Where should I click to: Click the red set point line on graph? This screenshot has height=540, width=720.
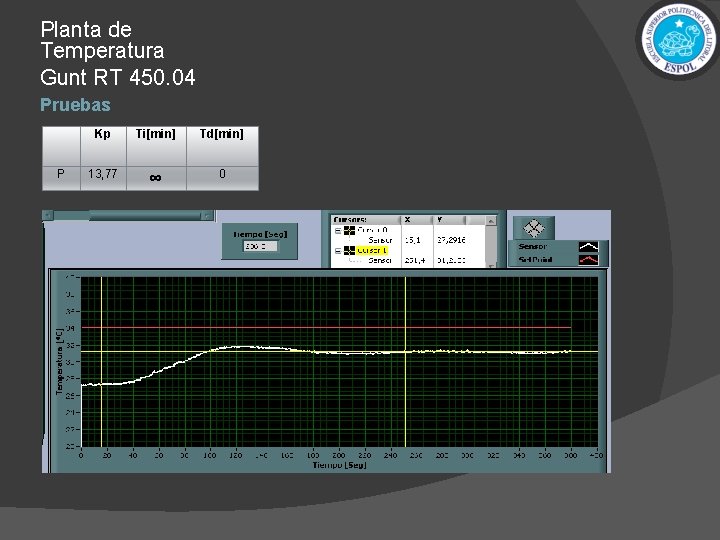326,327
